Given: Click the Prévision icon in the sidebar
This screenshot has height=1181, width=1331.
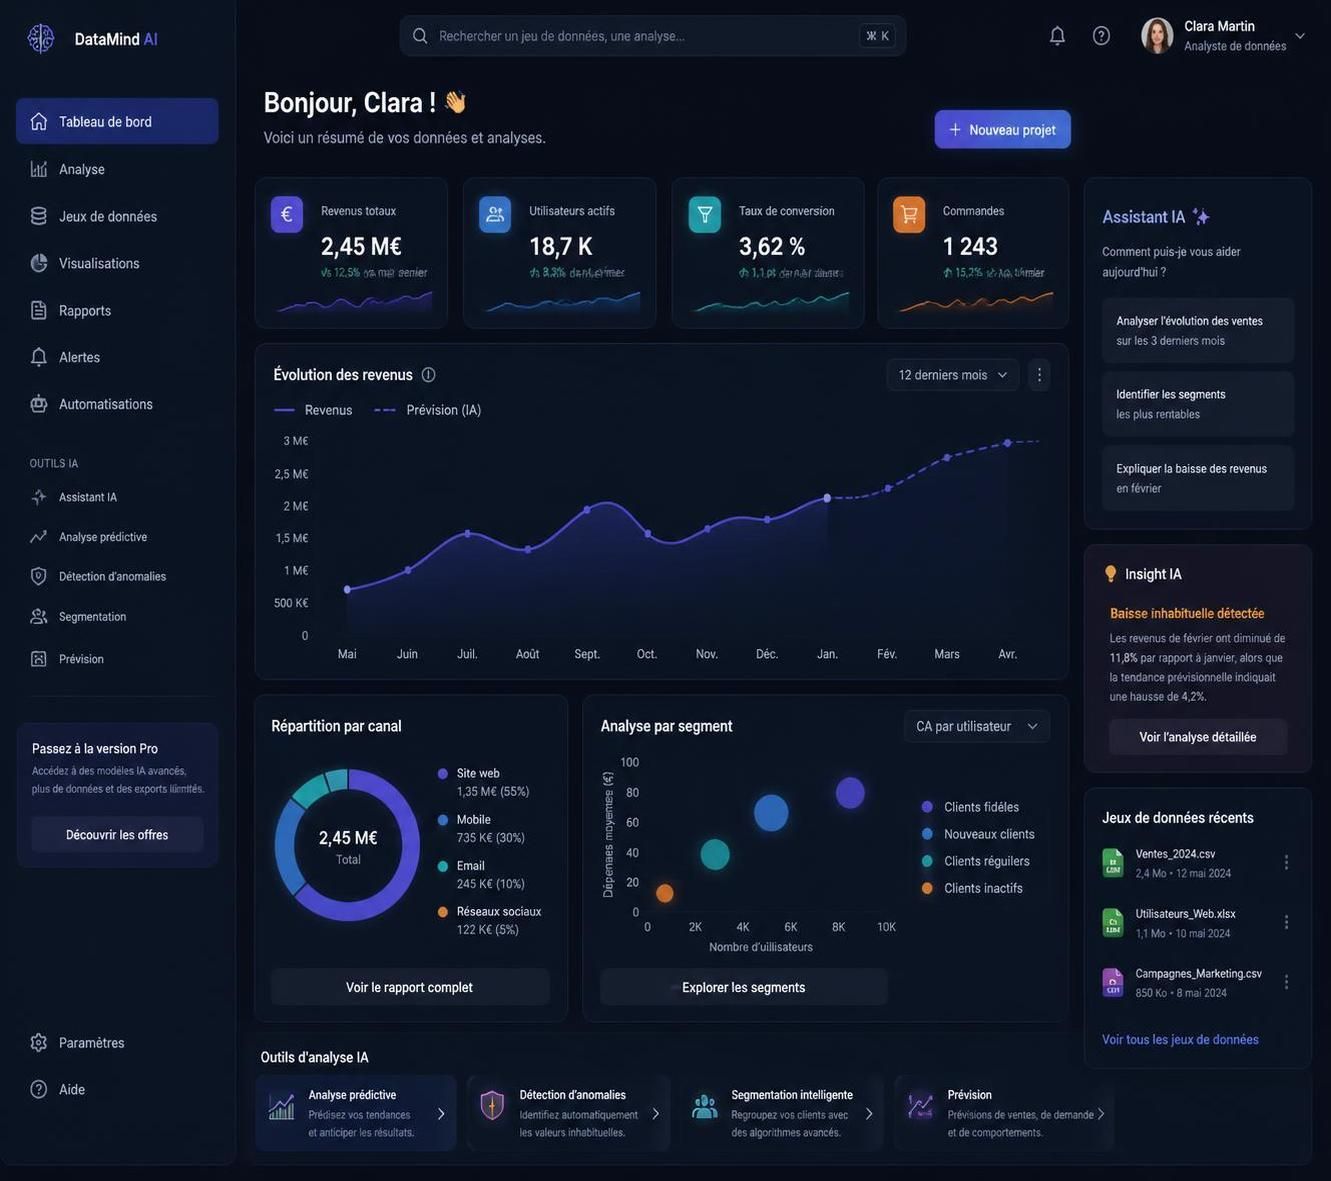Looking at the screenshot, I should 38,659.
